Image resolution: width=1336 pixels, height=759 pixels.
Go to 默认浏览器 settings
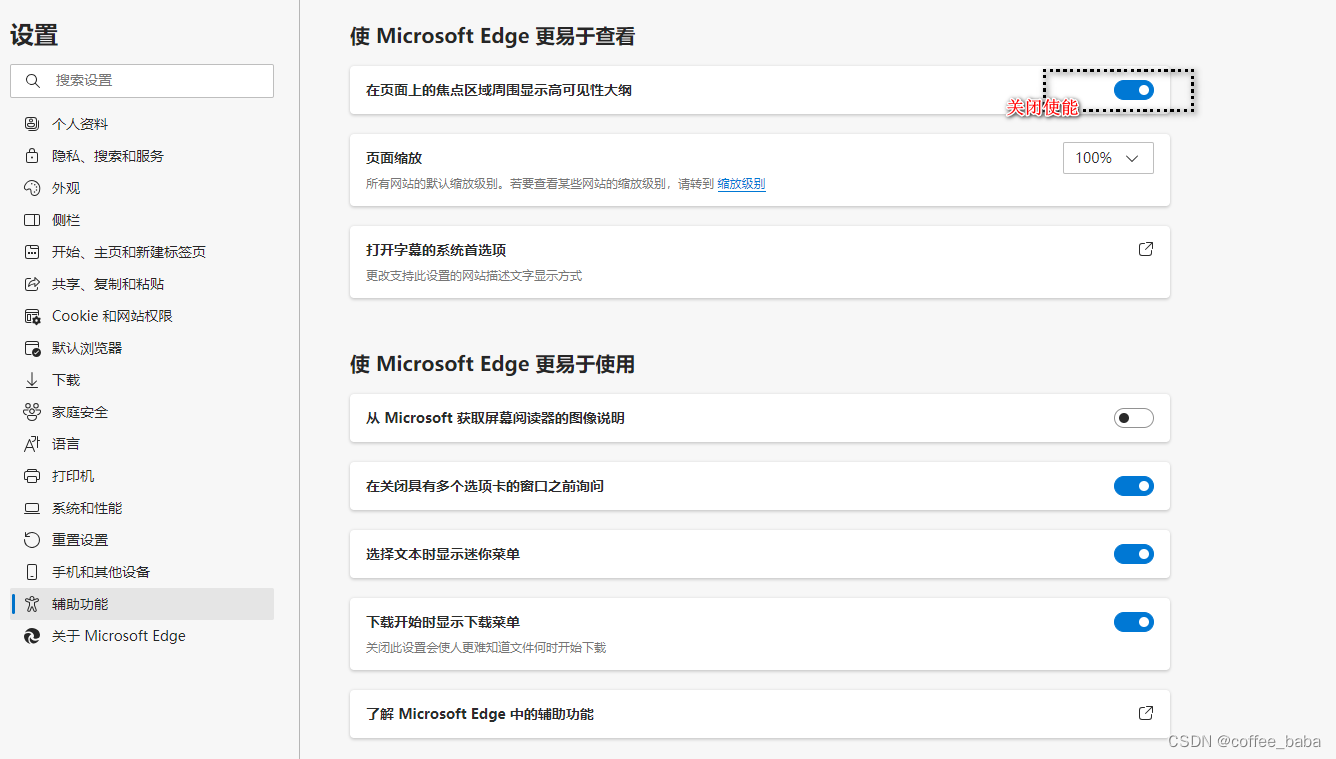(142, 348)
